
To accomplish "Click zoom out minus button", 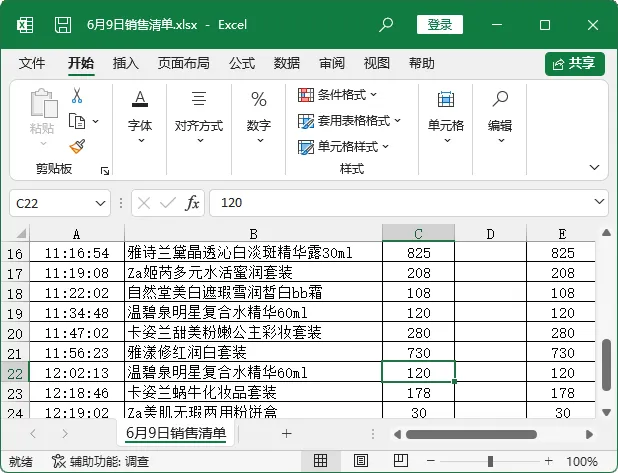I will pos(431,460).
